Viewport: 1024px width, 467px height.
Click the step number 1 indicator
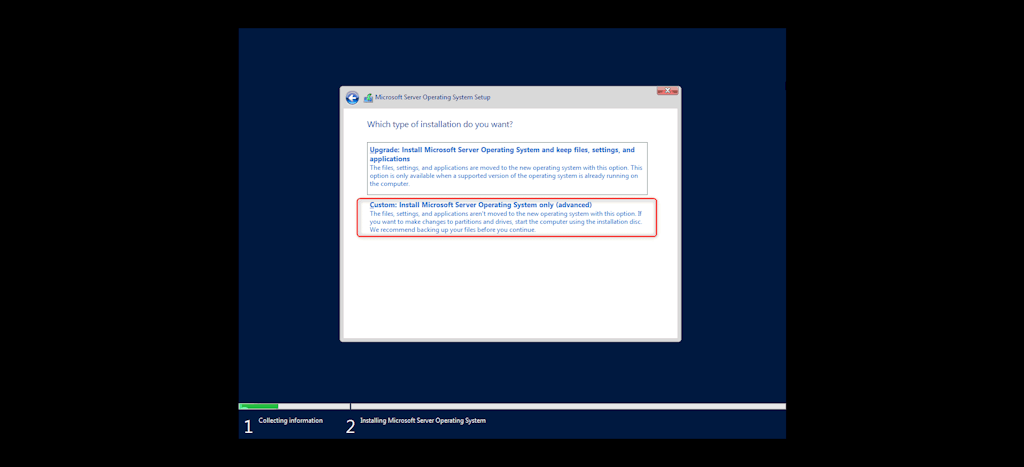248,427
